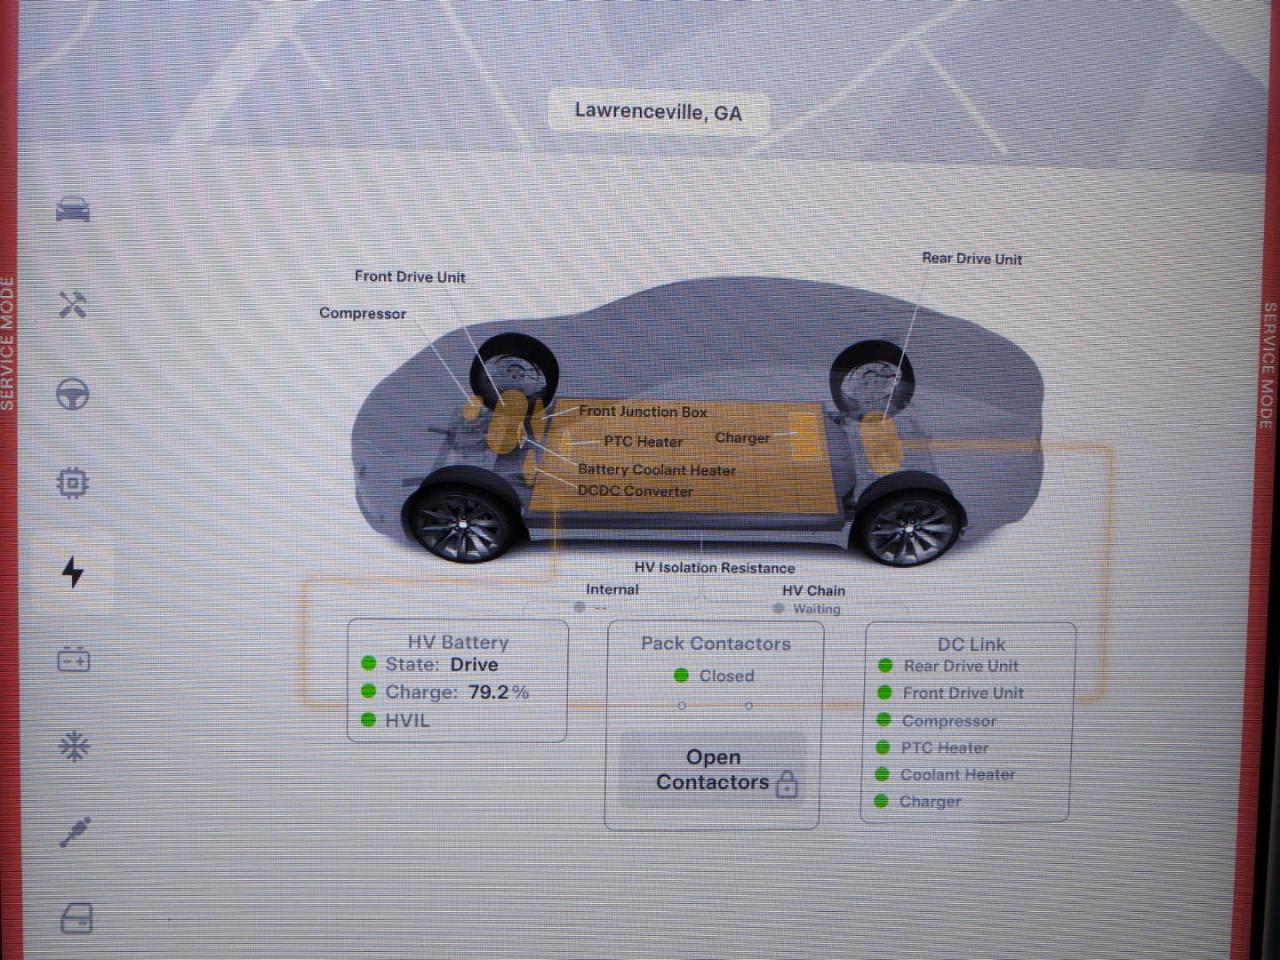Tap the Pack Contactors Closed status

pyautogui.click(x=715, y=676)
